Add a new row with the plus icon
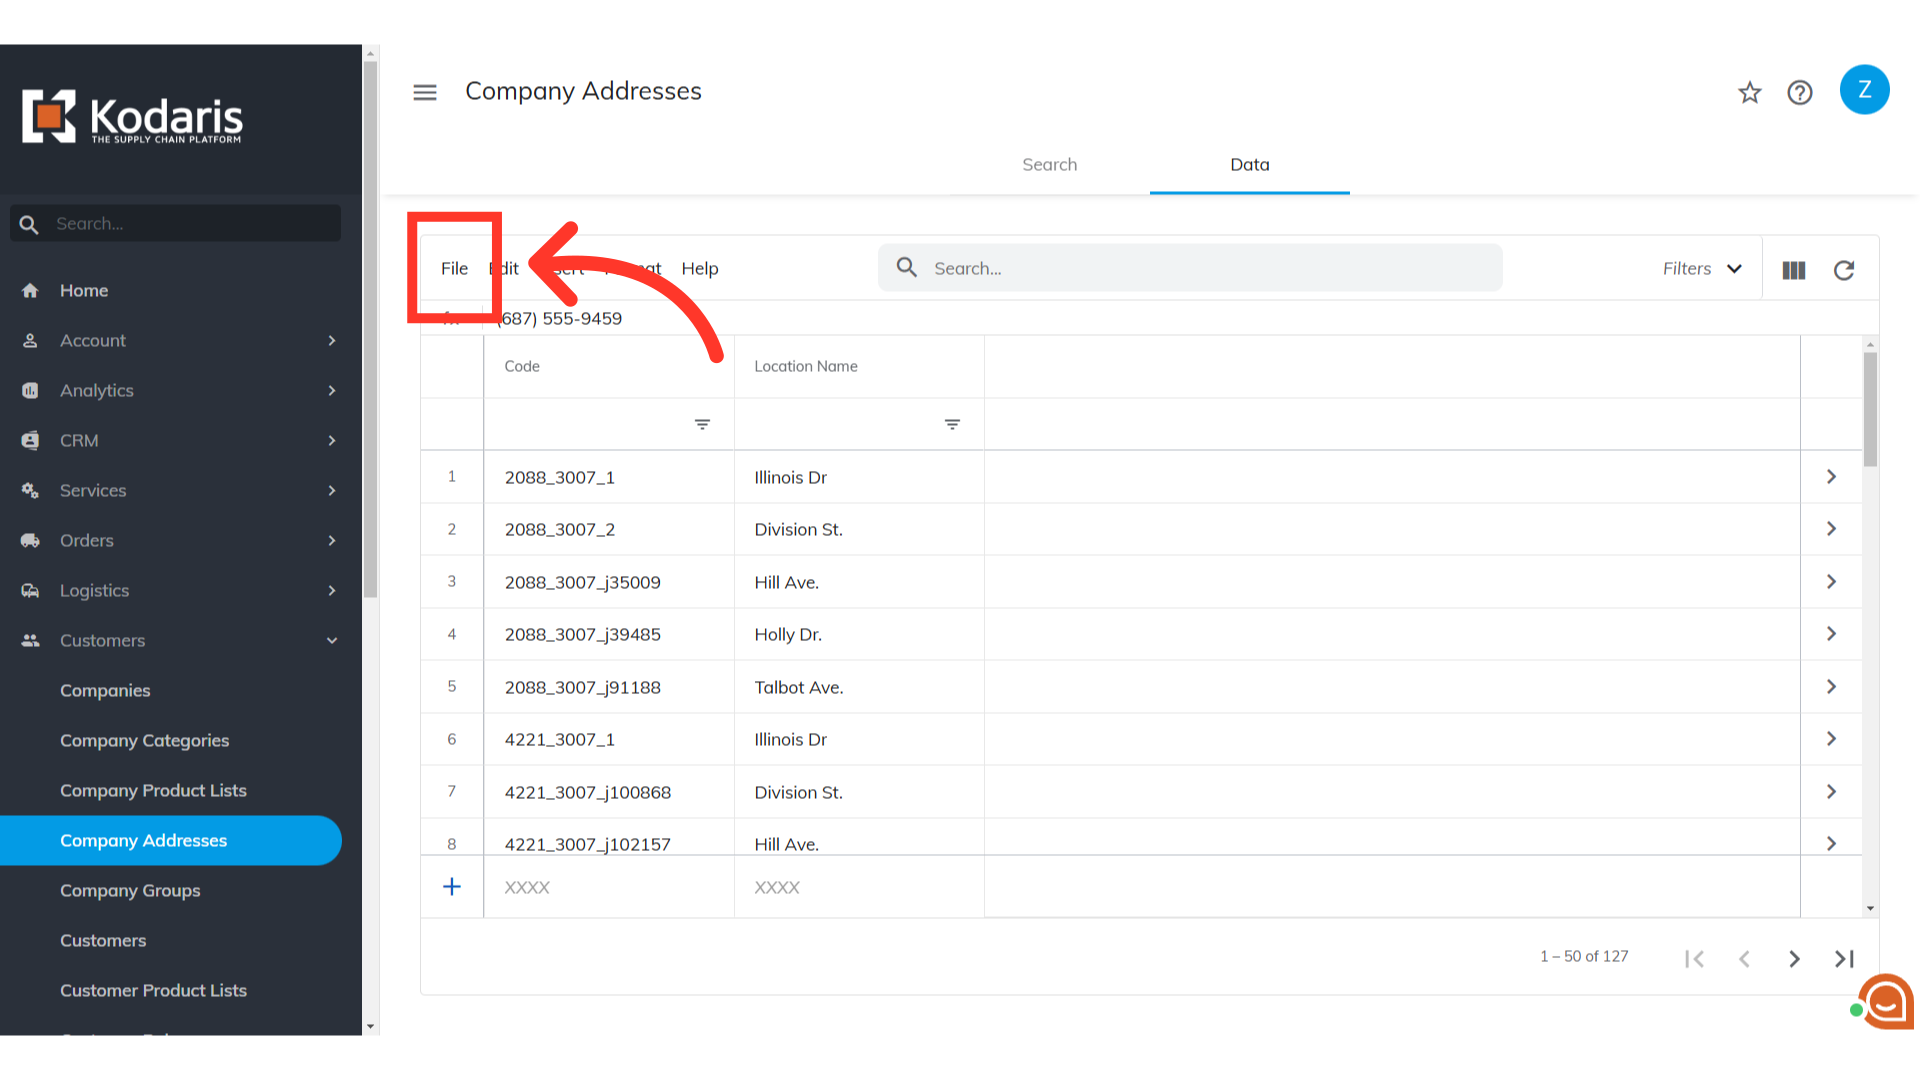Image resolution: width=1920 pixels, height=1080 pixels. [452, 887]
